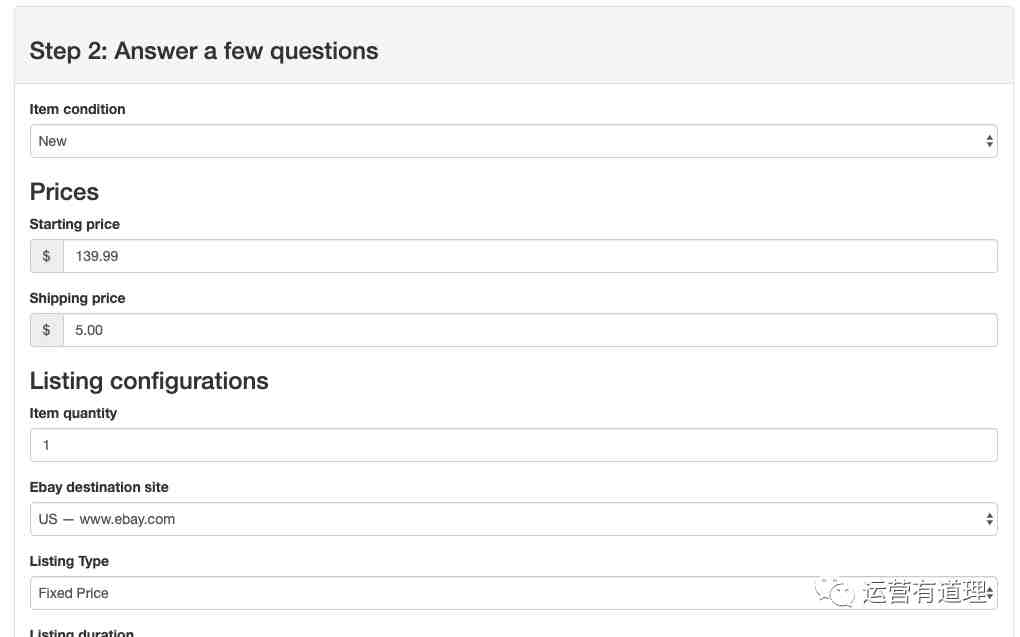Click the Shipping price label
This screenshot has height=637, width=1020.
pos(77,299)
